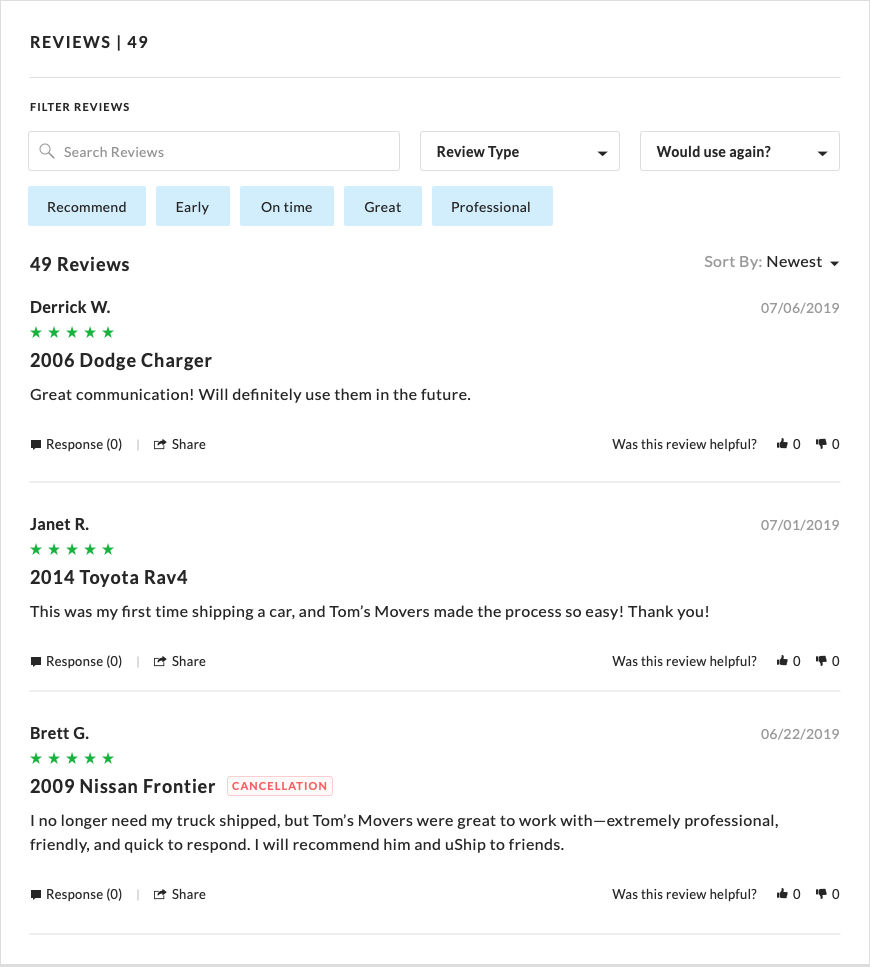Share Janet R.'s Toyota Rav4 review
This screenshot has height=967, width=870.
[x=180, y=661]
